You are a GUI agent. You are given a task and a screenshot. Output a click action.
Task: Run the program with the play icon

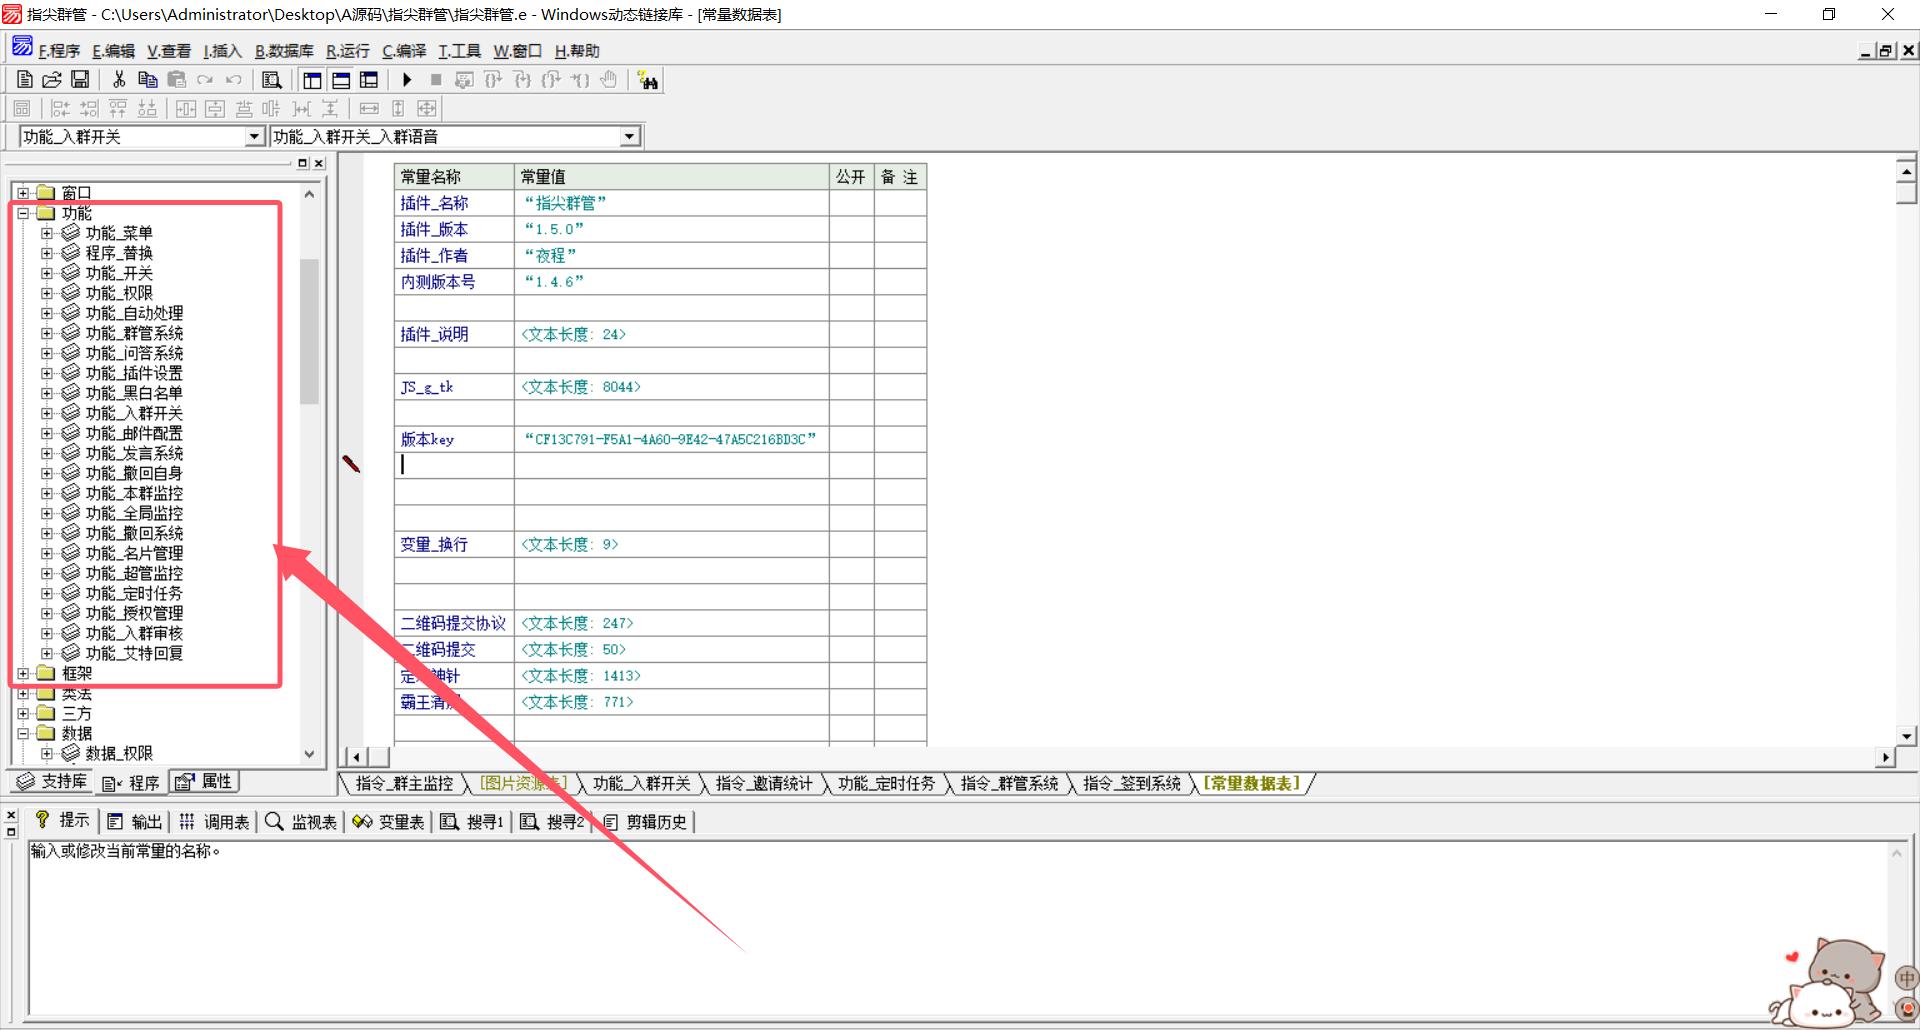tap(407, 80)
